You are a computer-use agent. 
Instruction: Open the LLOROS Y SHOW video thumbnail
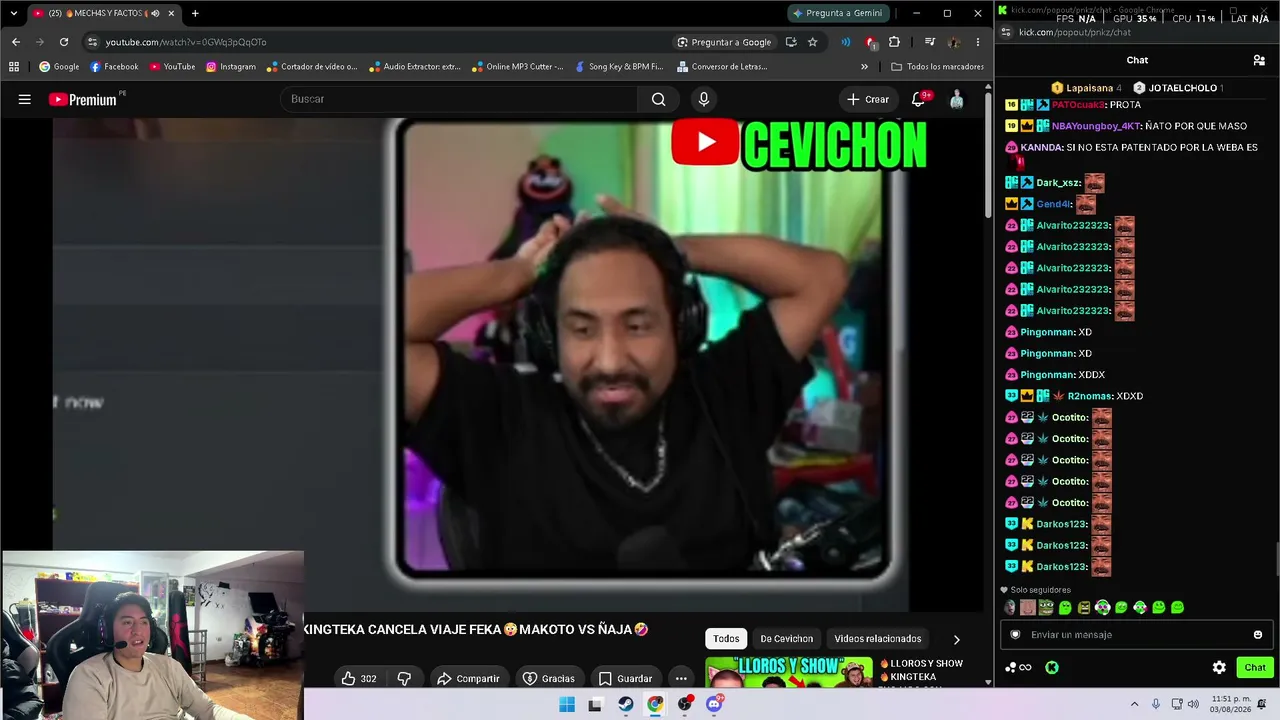click(788, 673)
